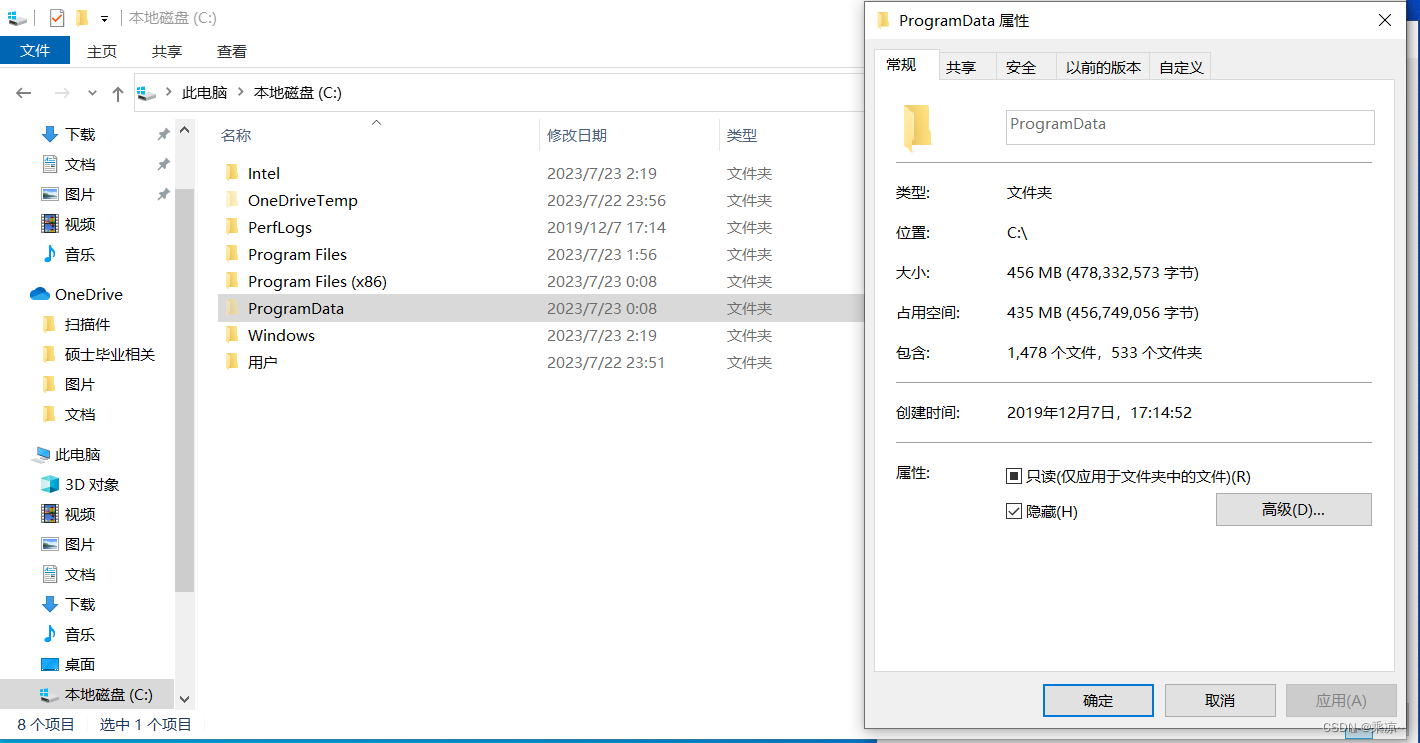1420x743 pixels.
Task: Click the 确定 button
Action: 1098,700
